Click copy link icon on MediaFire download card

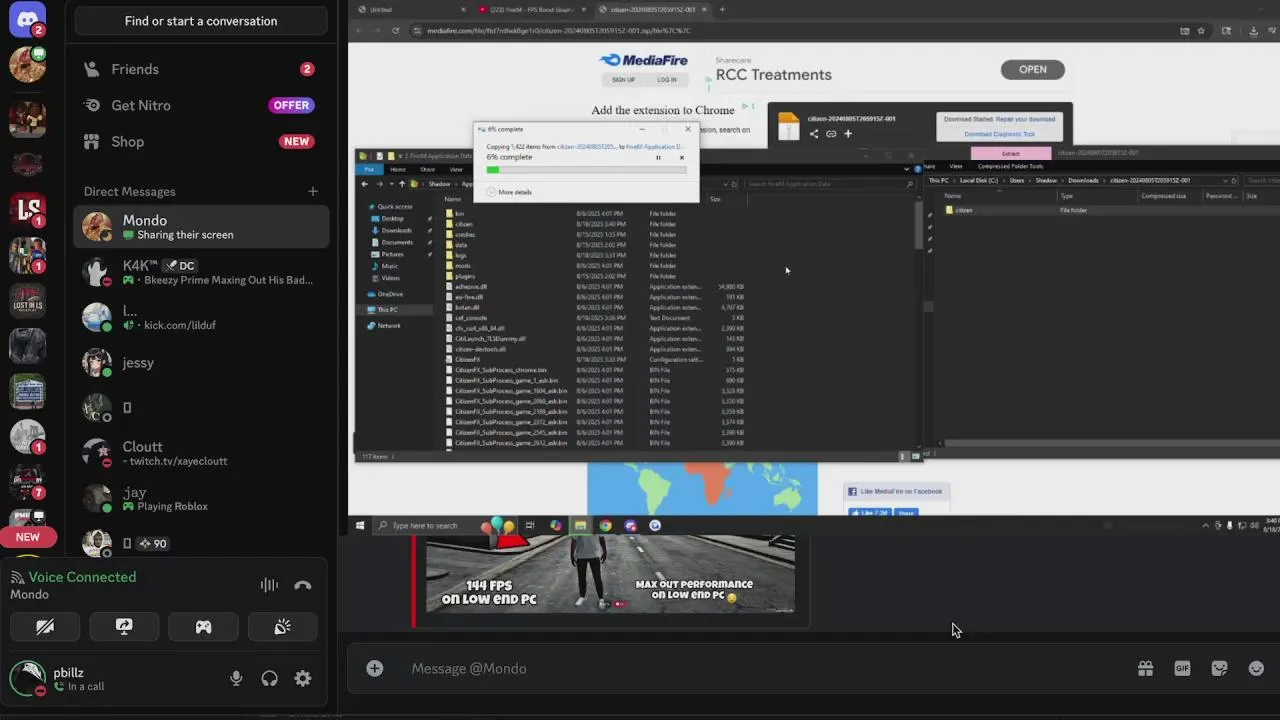pos(831,134)
